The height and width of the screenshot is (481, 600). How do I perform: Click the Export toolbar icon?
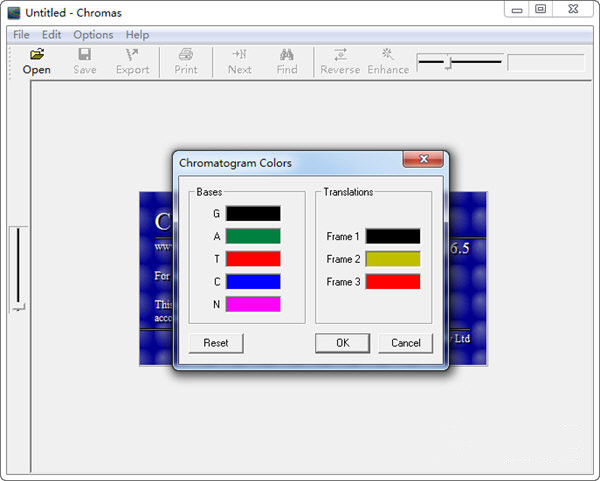pos(132,54)
